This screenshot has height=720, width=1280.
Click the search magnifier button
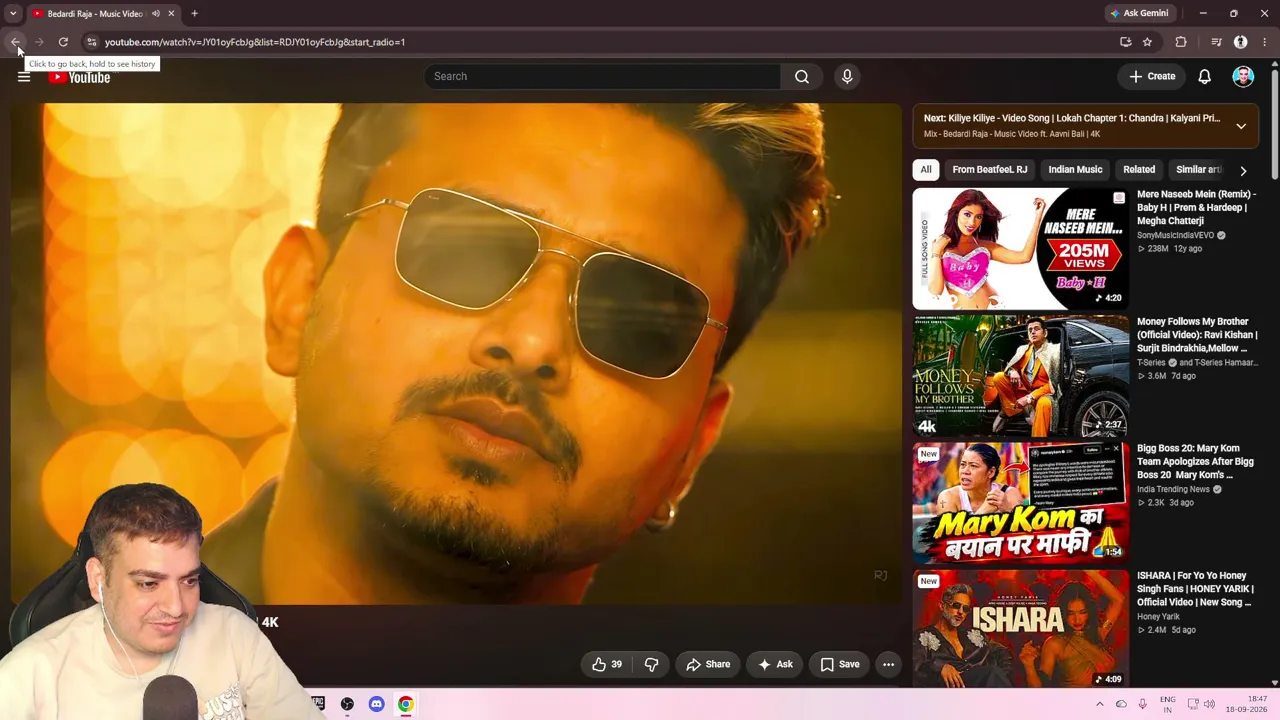[x=802, y=76]
